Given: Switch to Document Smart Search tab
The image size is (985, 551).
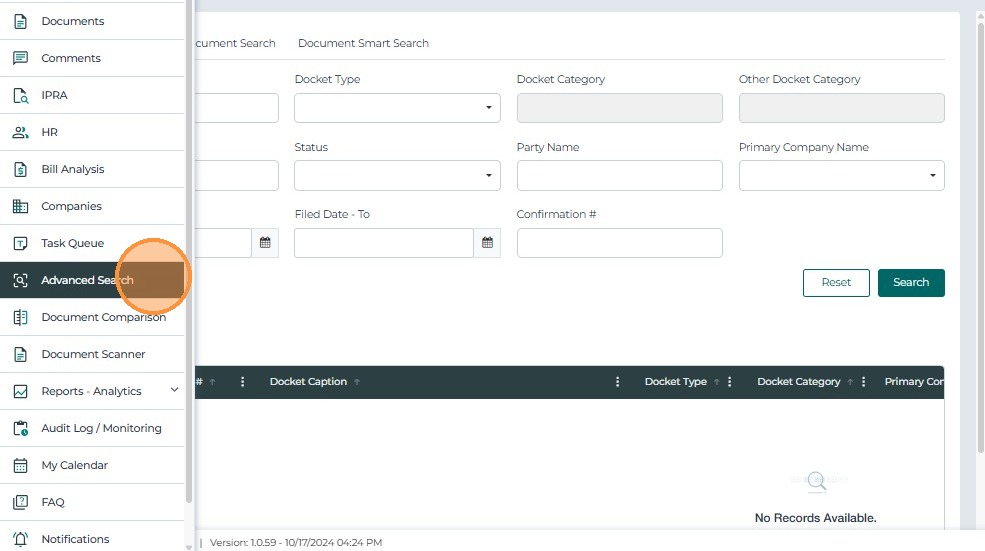Looking at the screenshot, I should point(363,43).
